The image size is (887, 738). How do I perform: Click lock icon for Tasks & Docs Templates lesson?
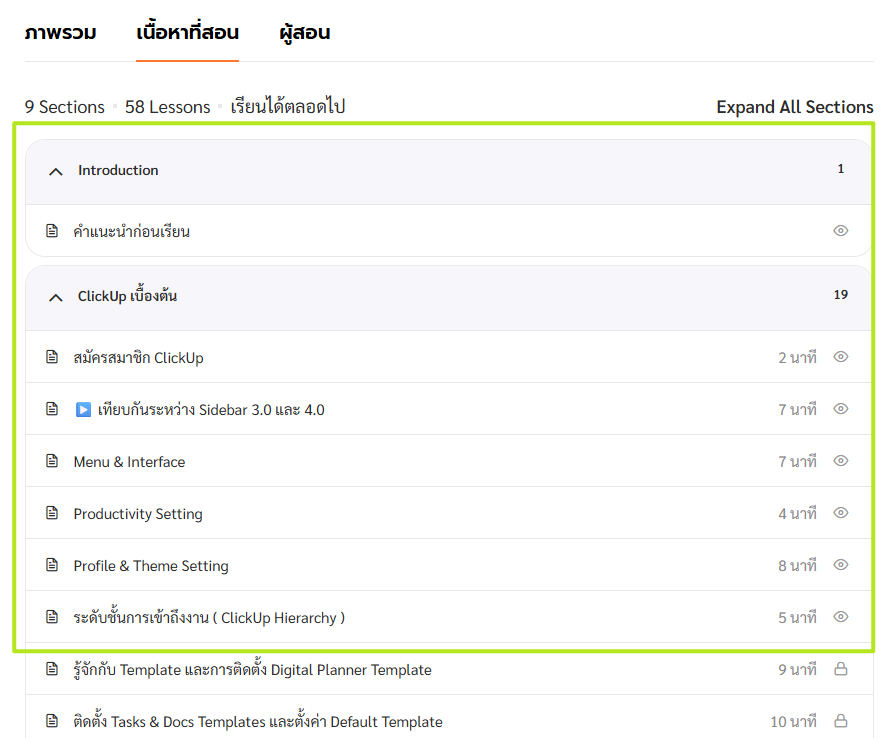[841, 721]
